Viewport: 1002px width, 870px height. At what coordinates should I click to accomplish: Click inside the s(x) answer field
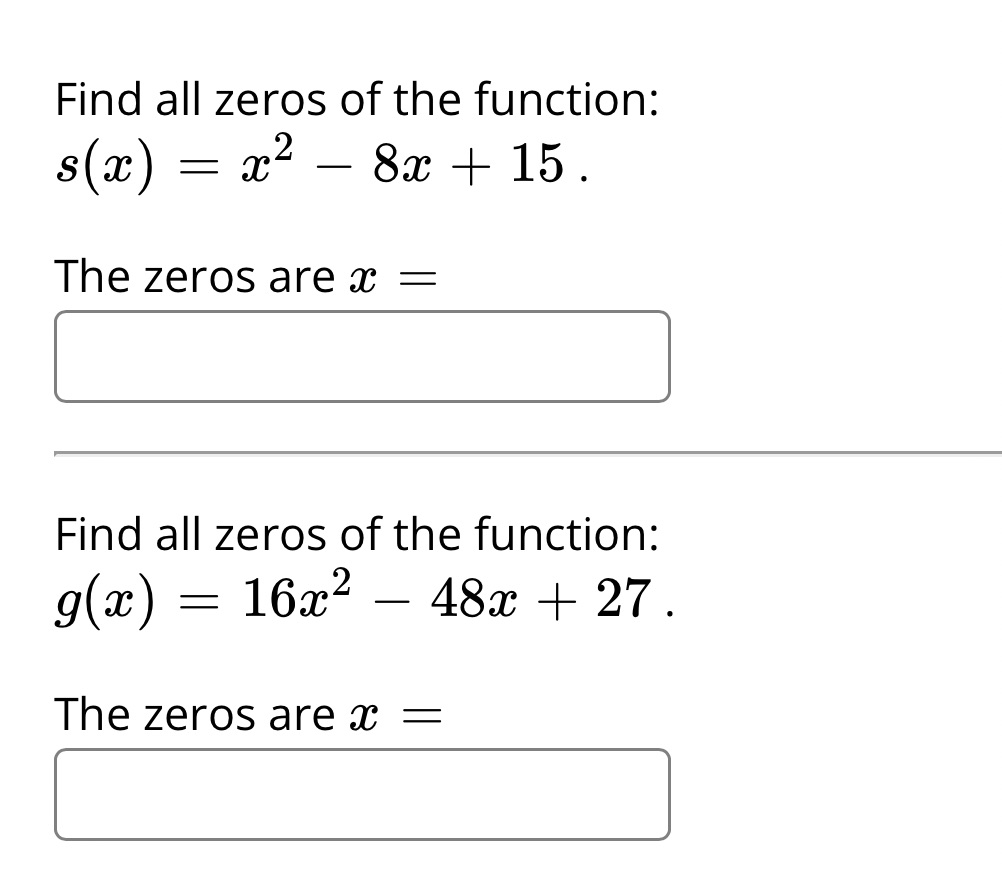[x=362, y=356]
